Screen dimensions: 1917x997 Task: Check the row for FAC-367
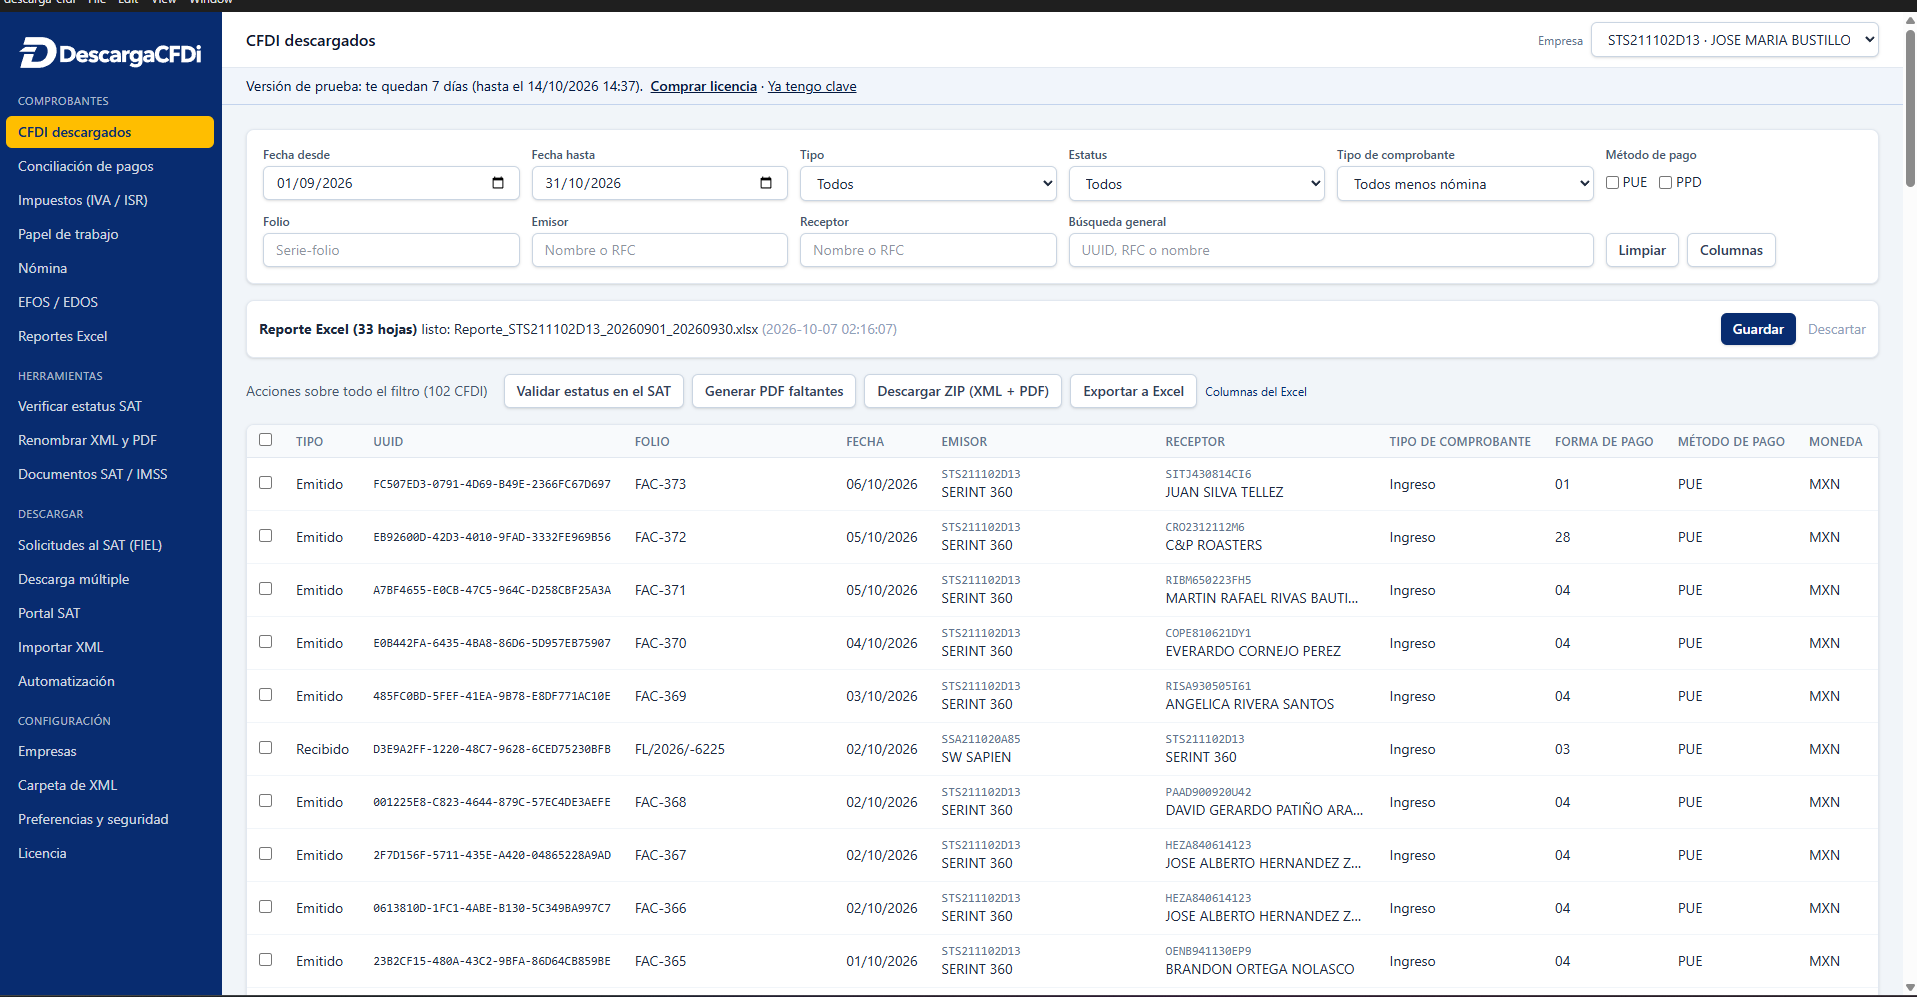265,854
